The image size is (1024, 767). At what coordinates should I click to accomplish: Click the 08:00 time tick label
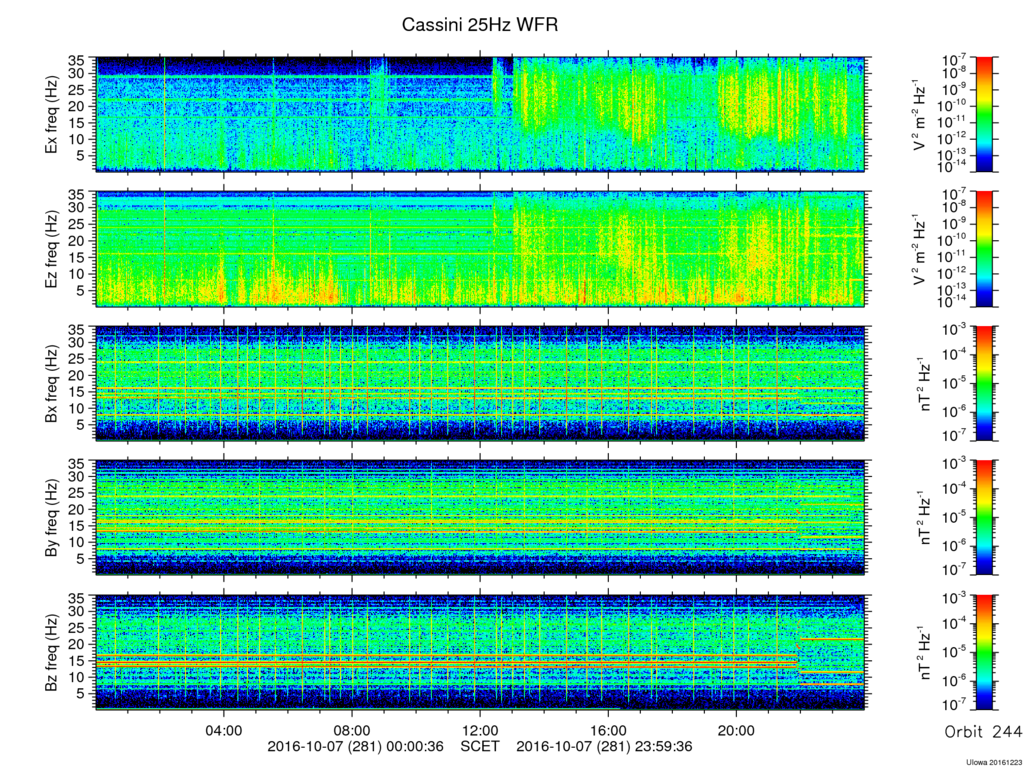(x=352, y=730)
